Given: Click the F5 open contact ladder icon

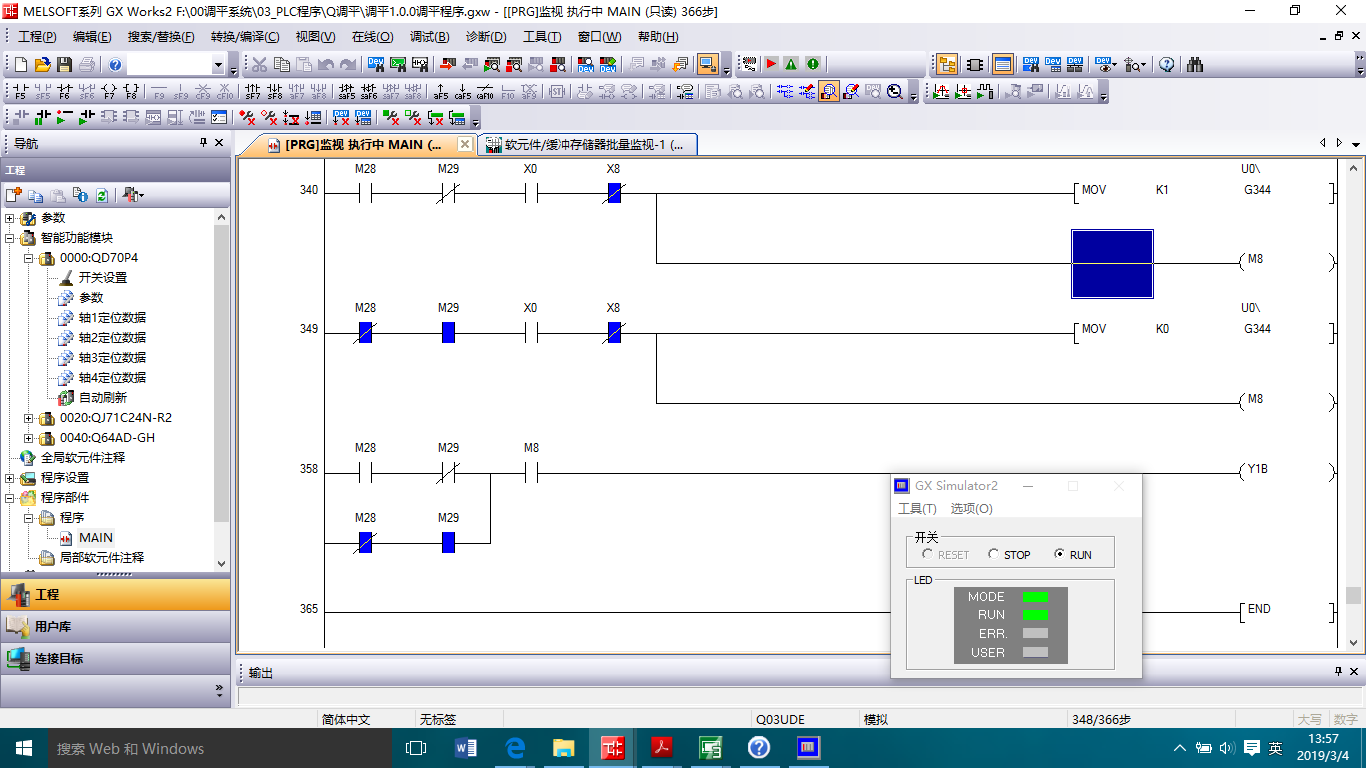Looking at the screenshot, I should pyautogui.click(x=20, y=92).
